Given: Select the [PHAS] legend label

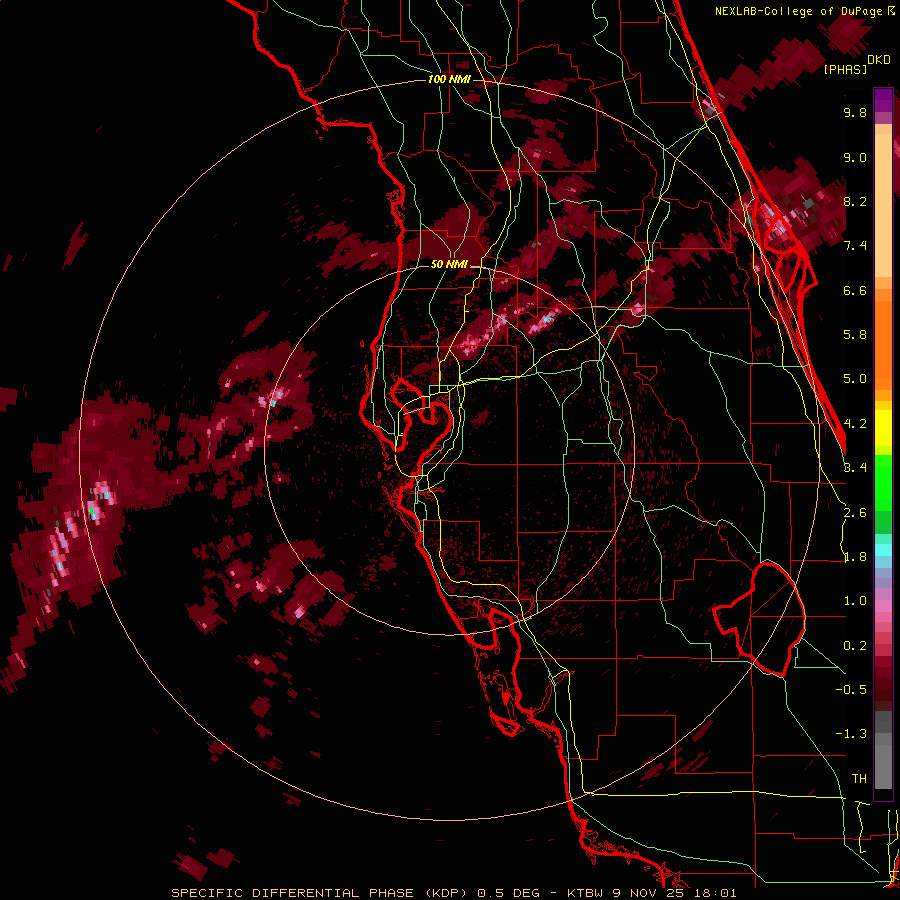Looking at the screenshot, I should (845, 69).
